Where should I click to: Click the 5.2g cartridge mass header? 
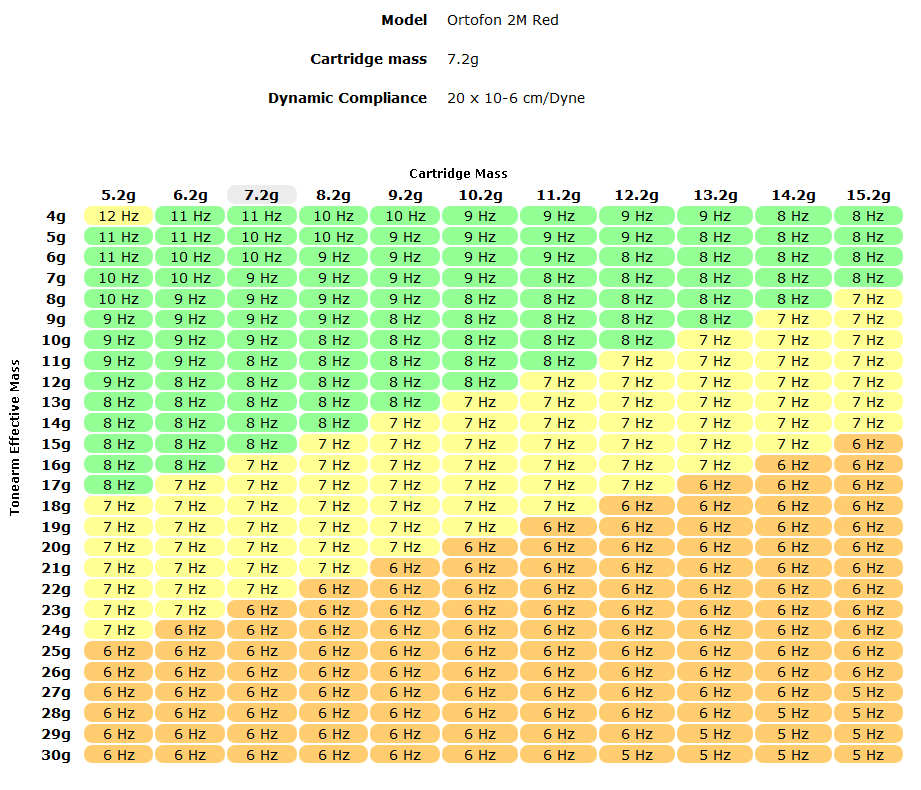tap(118, 195)
